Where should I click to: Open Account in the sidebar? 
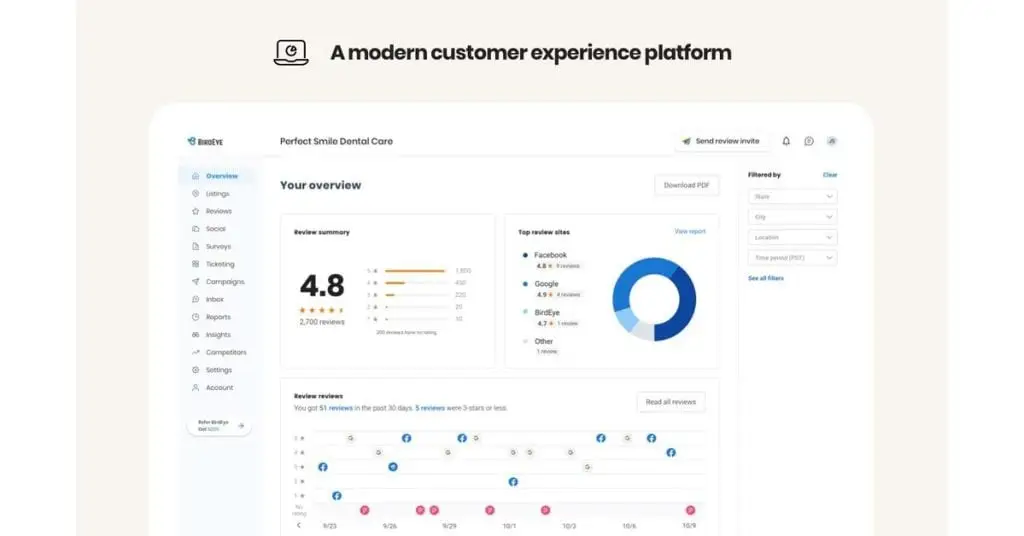(x=219, y=387)
